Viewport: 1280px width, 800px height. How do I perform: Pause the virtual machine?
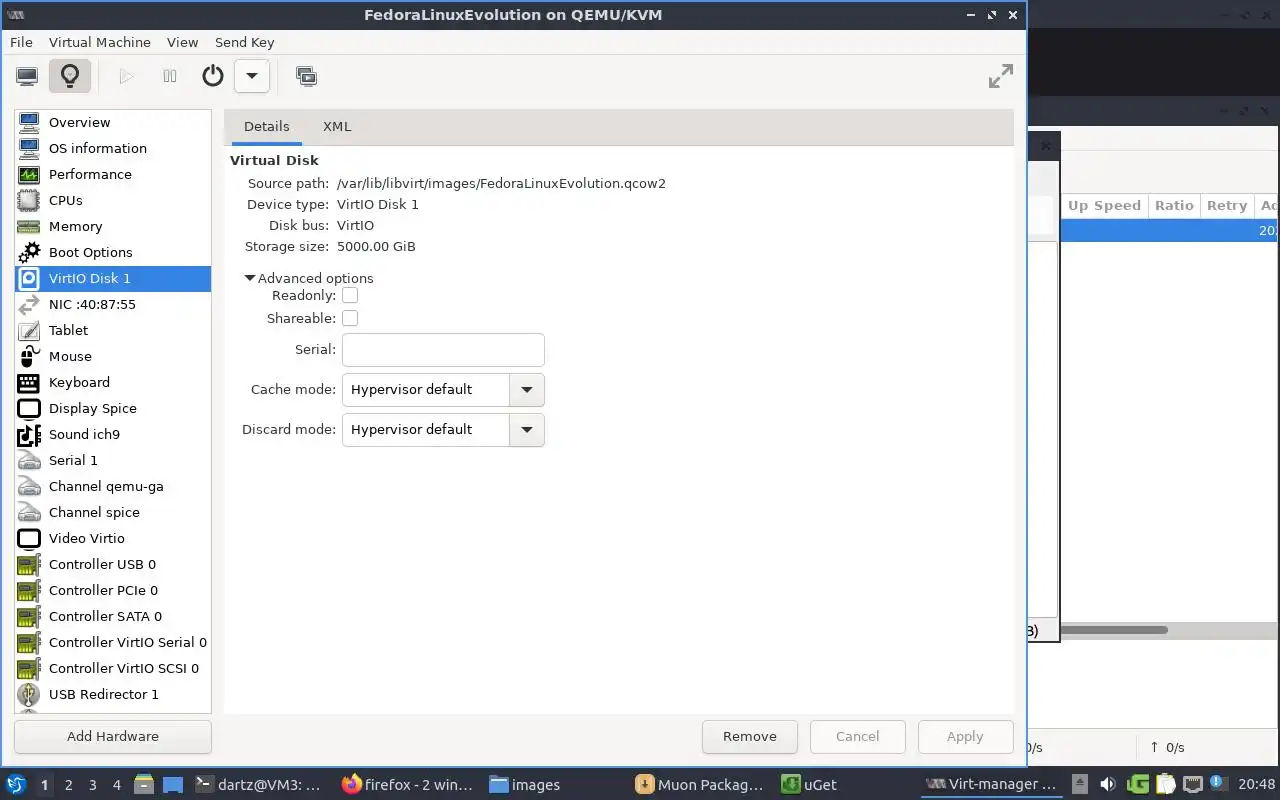[170, 76]
